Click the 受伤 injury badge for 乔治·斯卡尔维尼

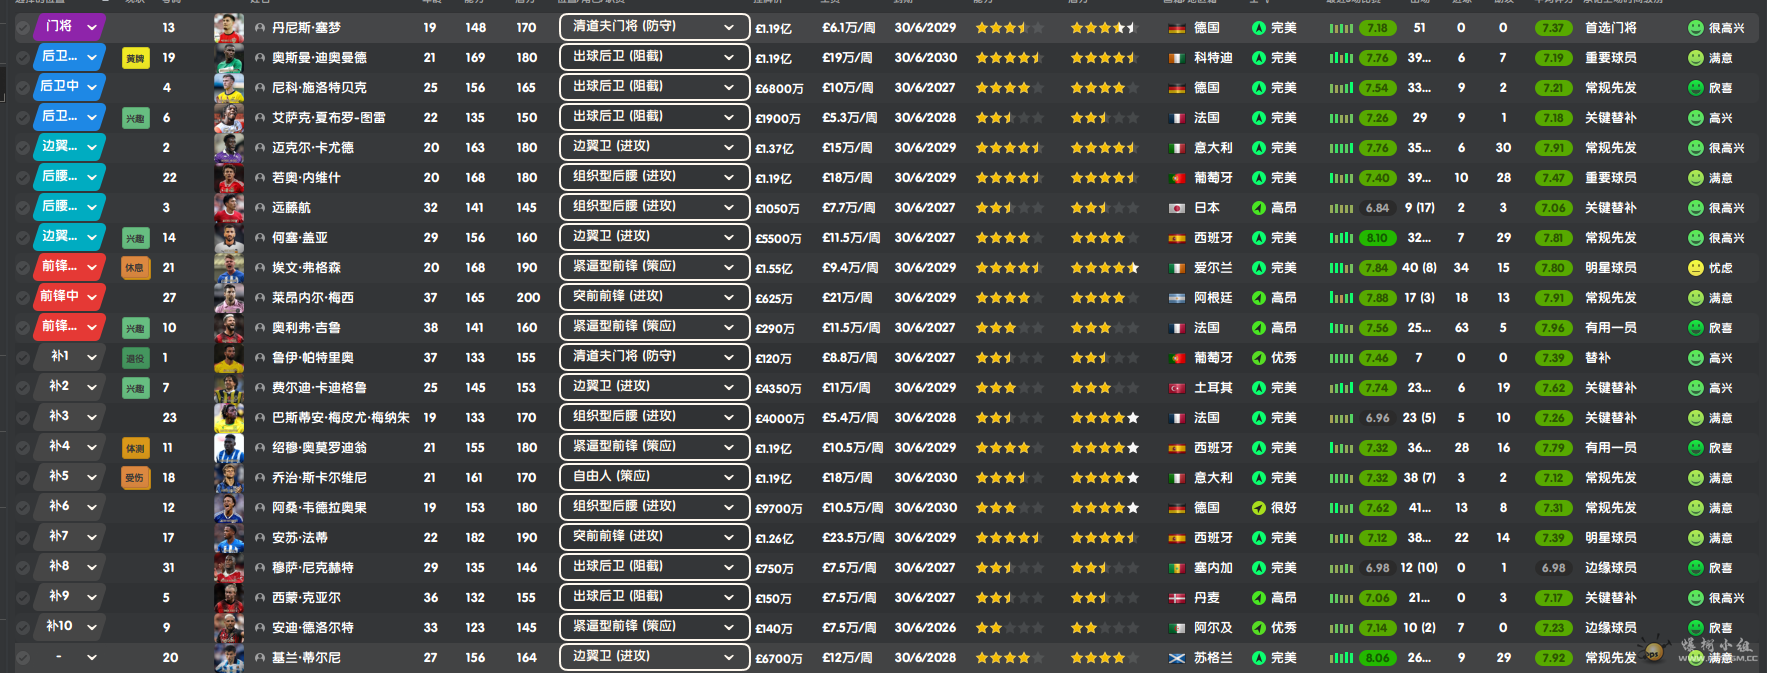point(135,478)
